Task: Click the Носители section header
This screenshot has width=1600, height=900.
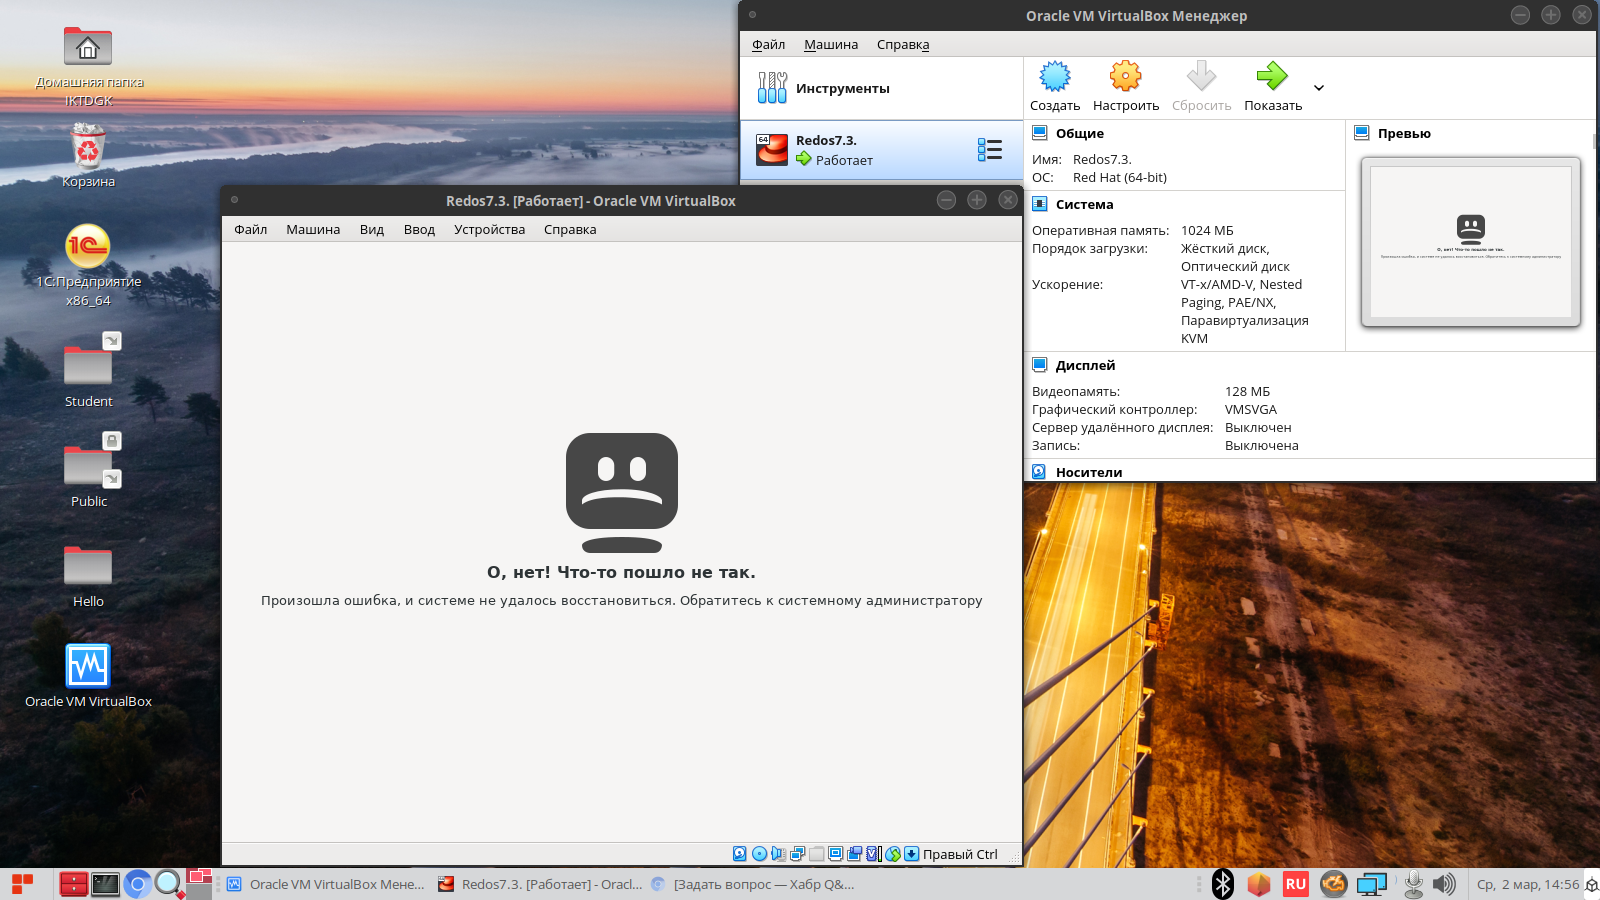Action: [1089, 472]
